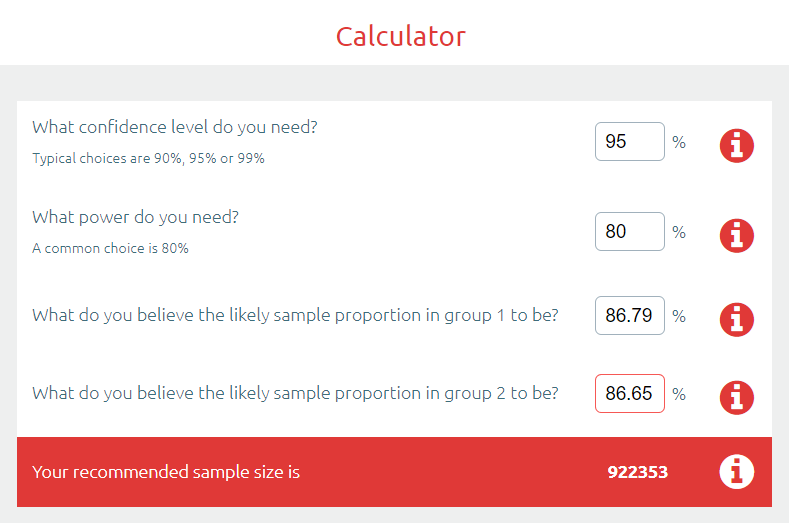789x523 pixels.
Task: Click the percent sign next to confidence level
Action: [x=679, y=142]
